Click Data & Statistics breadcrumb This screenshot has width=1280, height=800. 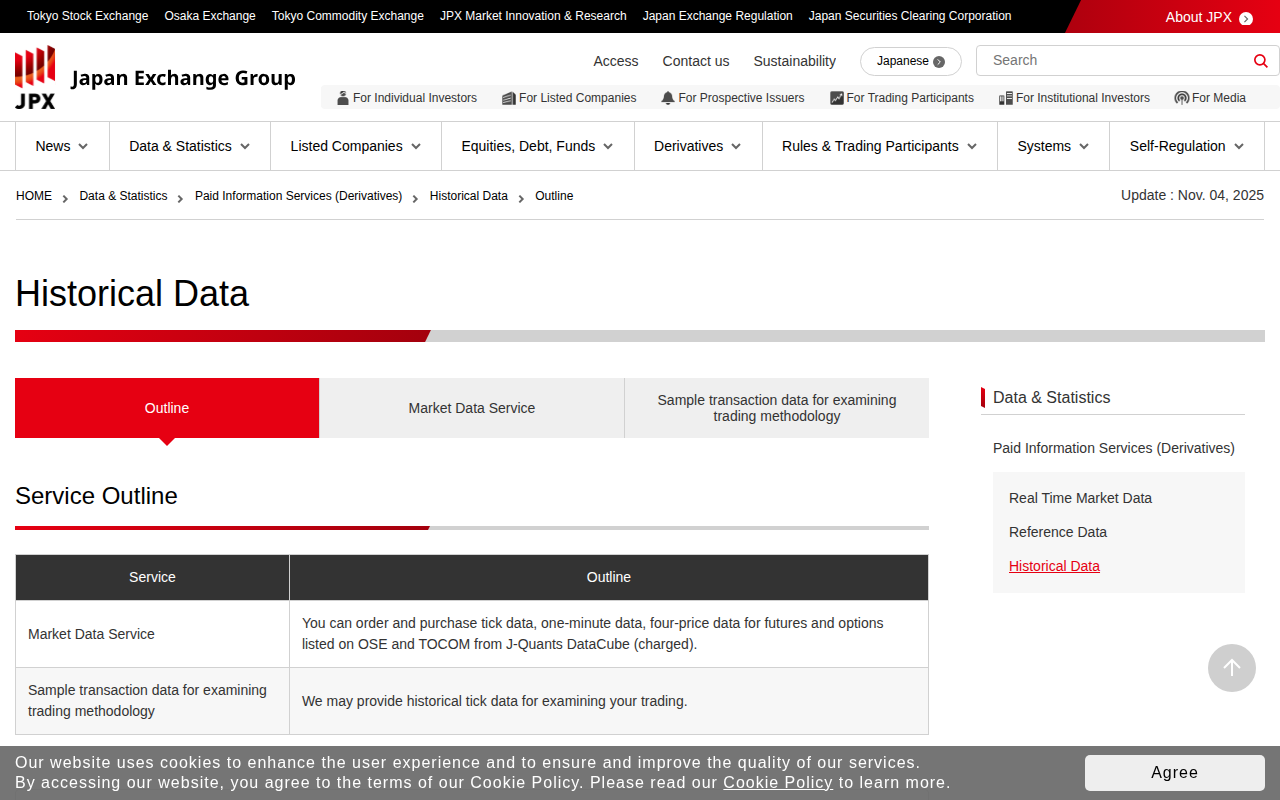pos(124,196)
